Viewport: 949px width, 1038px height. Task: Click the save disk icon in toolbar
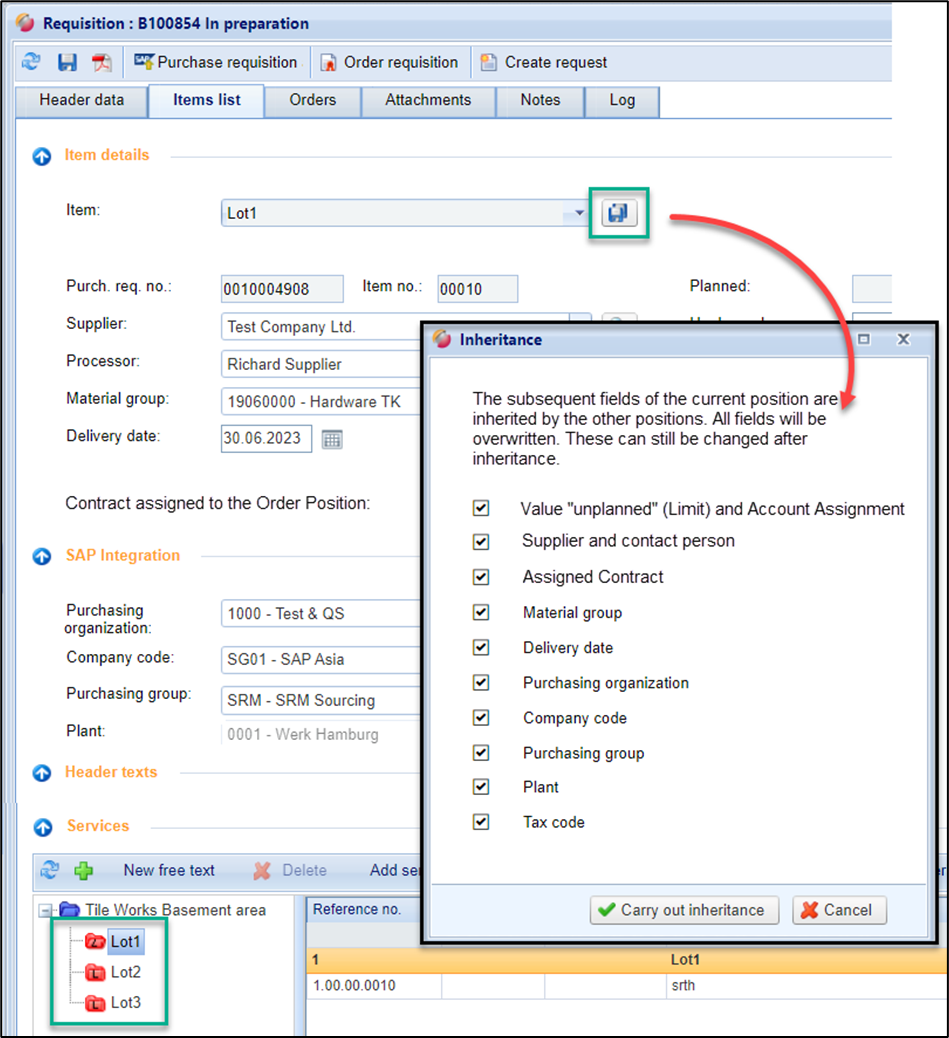pyautogui.click(x=67, y=62)
